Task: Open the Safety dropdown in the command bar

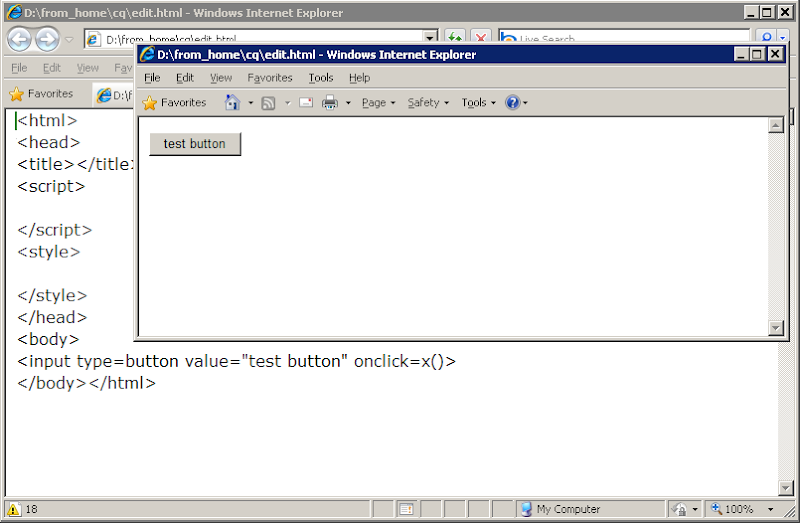Action: coord(428,103)
